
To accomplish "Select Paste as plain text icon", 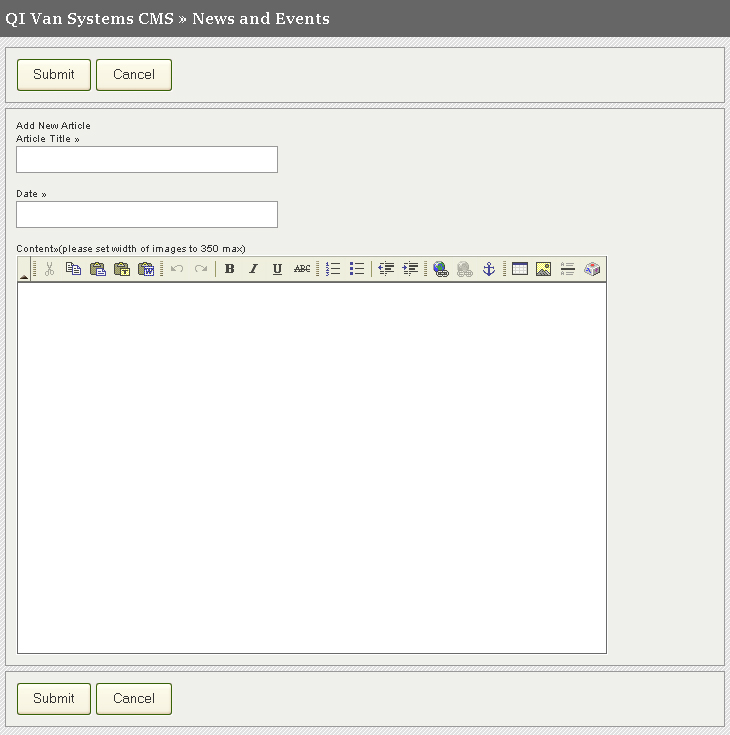I will [121, 269].
